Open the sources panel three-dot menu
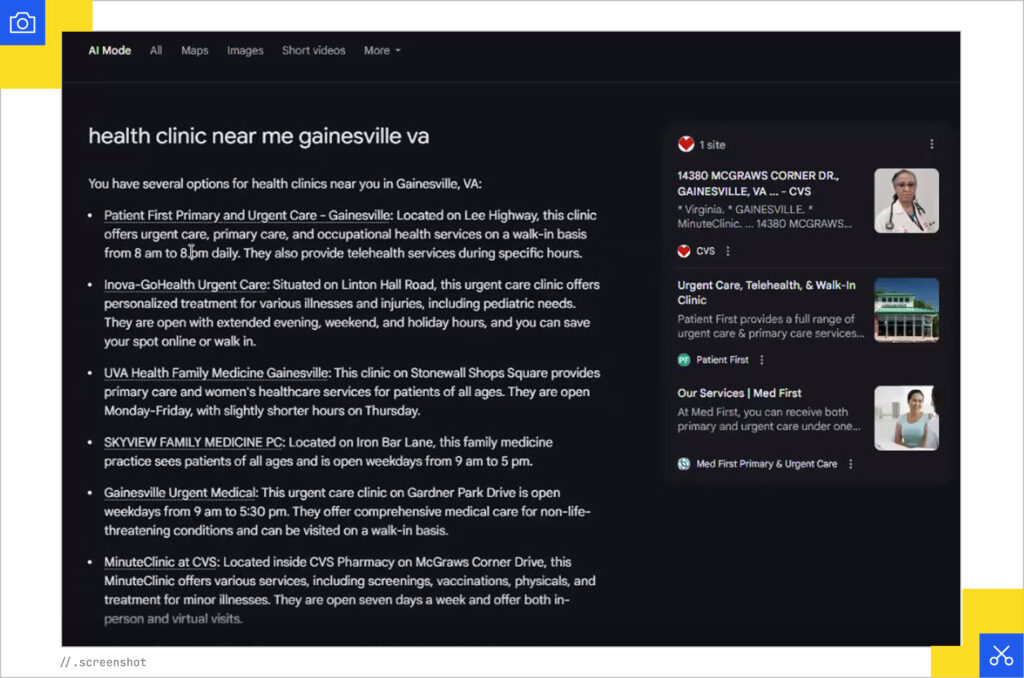This screenshot has width=1024, height=678. [x=931, y=144]
